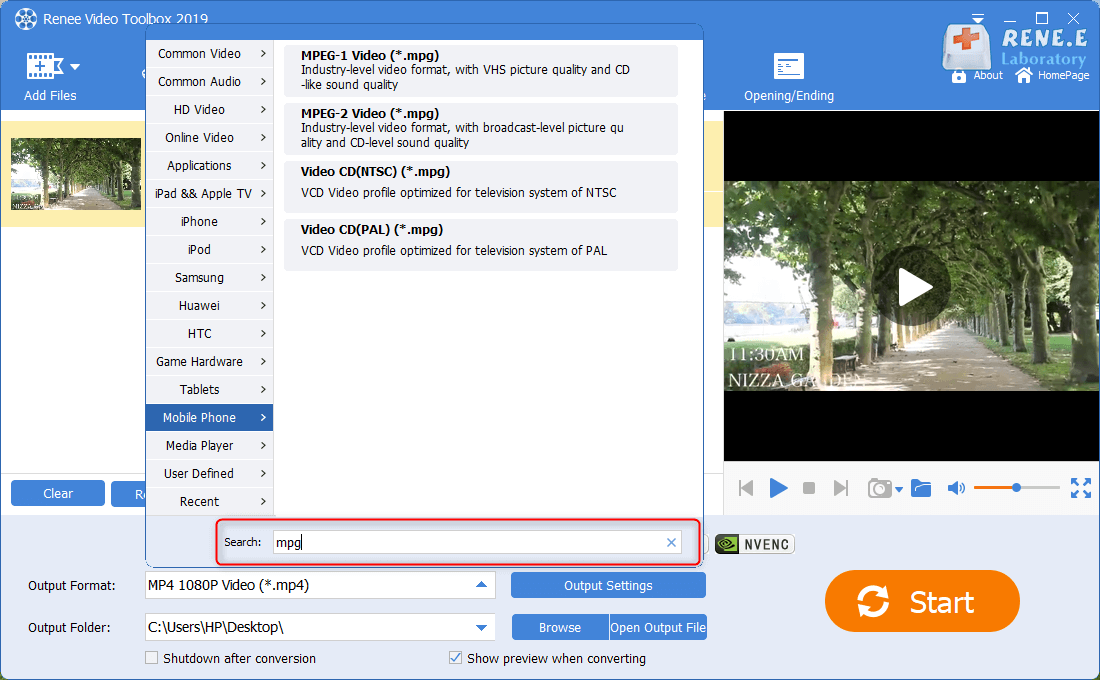Image resolution: width=1100 pixels, height=680 pixels.
Task: Click the About lock icon
Action: pos(959,76)
